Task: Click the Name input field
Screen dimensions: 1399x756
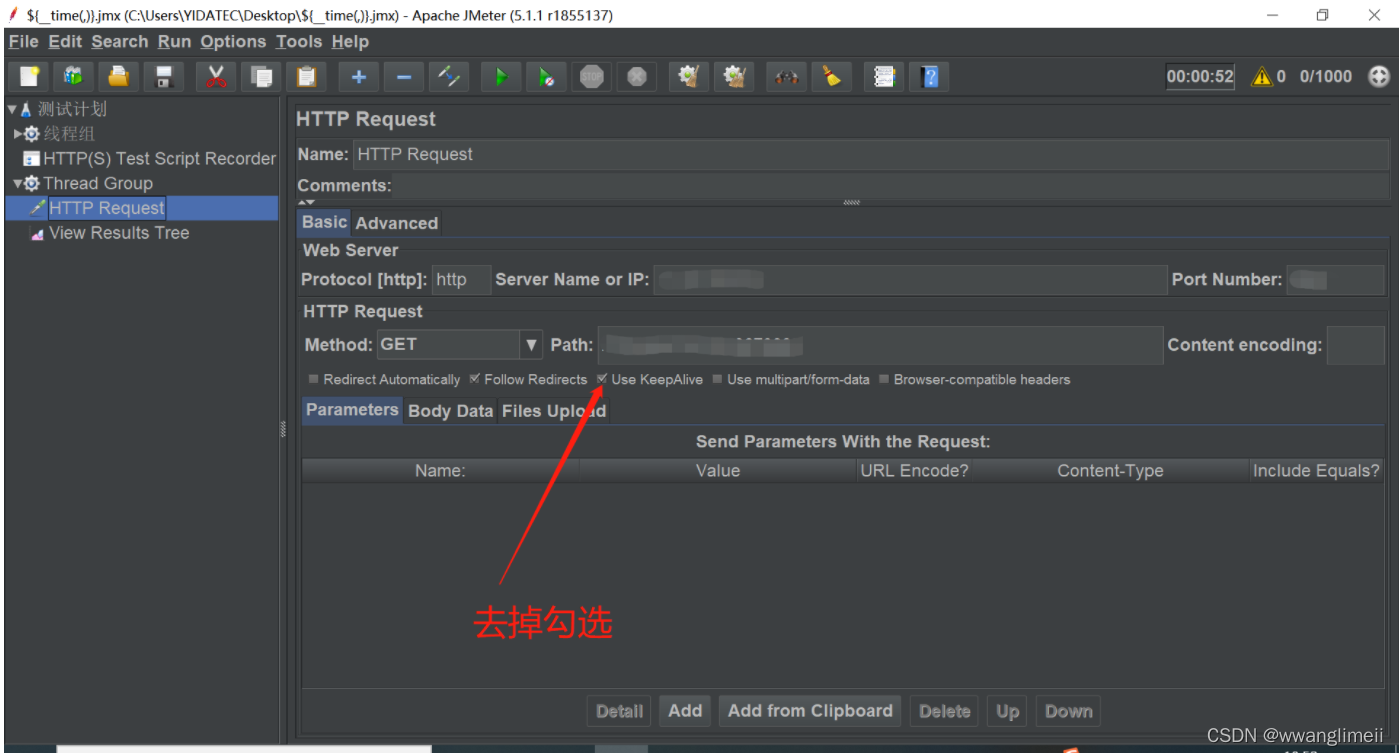Action: click(x=871, y=154)
